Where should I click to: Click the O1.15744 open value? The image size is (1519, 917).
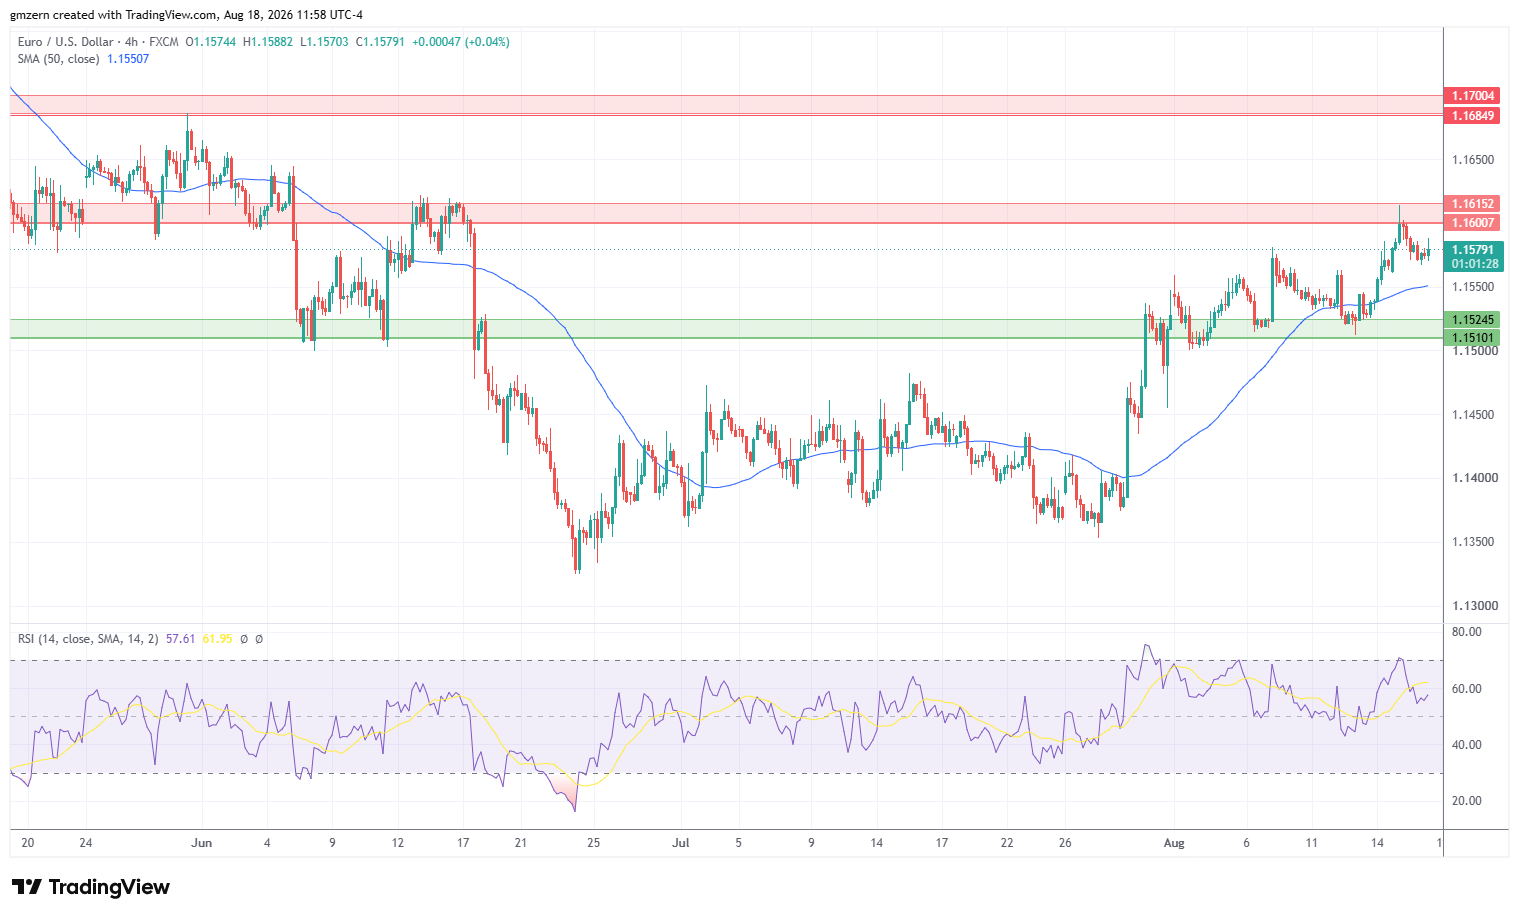tap(211, 42)
